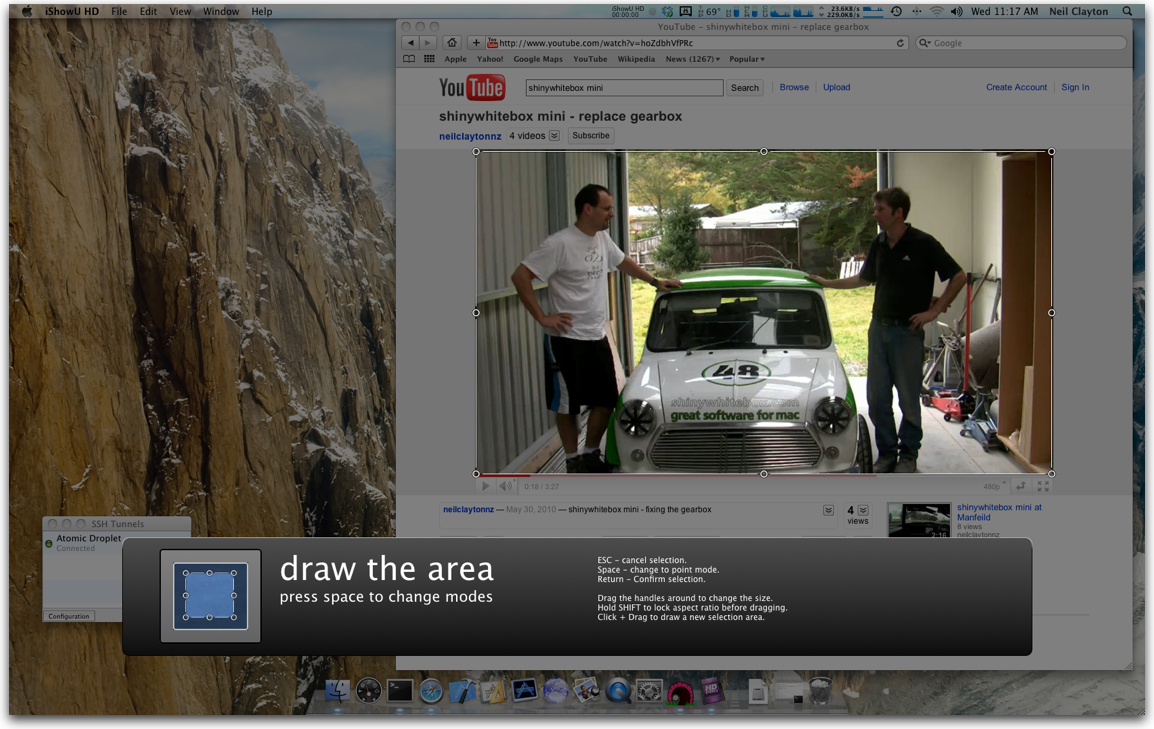Open the Window menu in the menu bar
Screen dimensions: 1154x729
pyautogui.click(x=220, y=11)
